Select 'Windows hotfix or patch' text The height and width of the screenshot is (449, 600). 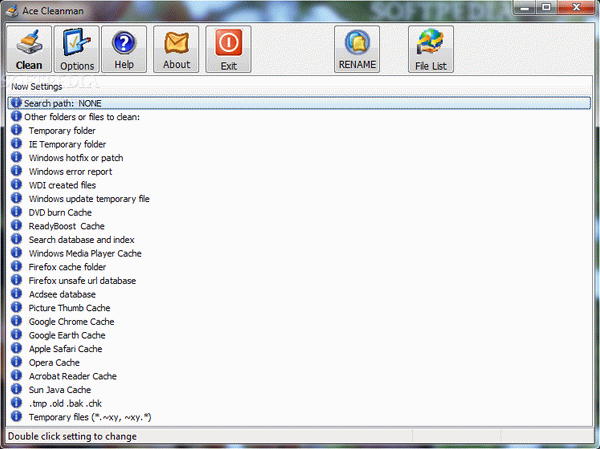76,158
